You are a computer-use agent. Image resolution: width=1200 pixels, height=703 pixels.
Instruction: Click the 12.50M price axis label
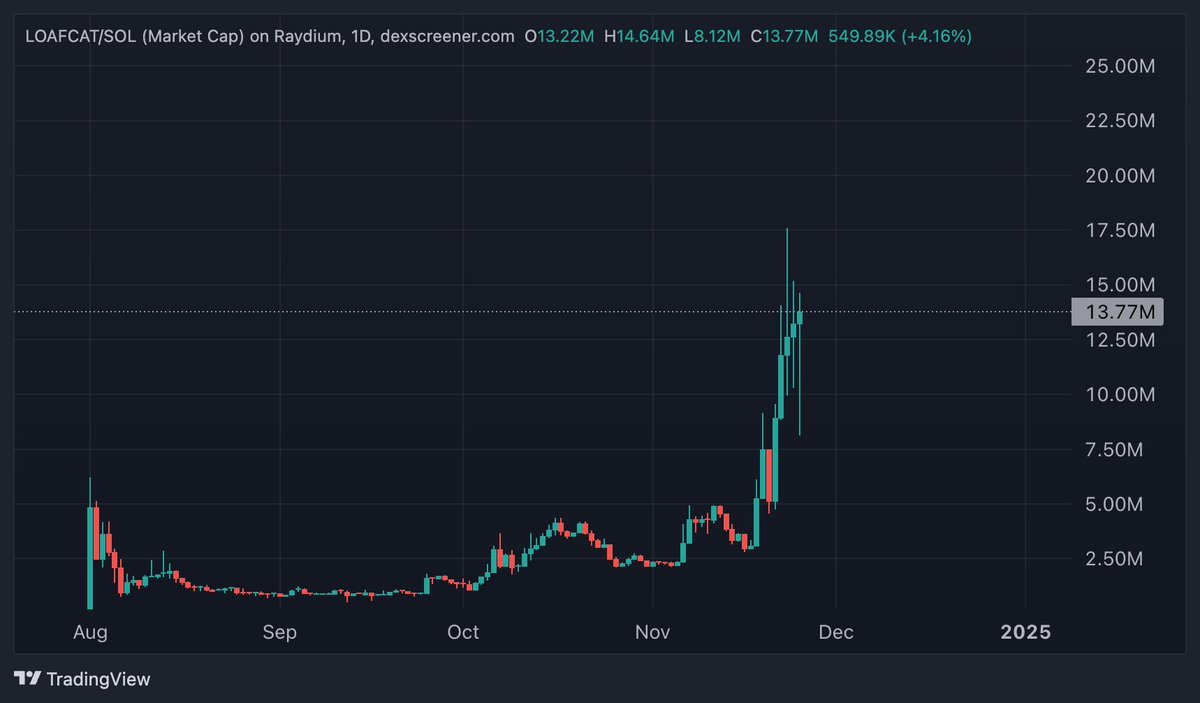(x=1120, y=340)
